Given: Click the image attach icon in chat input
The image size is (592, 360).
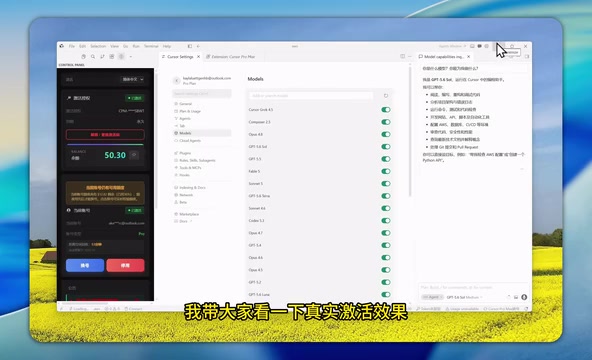Looking at the screenshot, I should 516,297.
